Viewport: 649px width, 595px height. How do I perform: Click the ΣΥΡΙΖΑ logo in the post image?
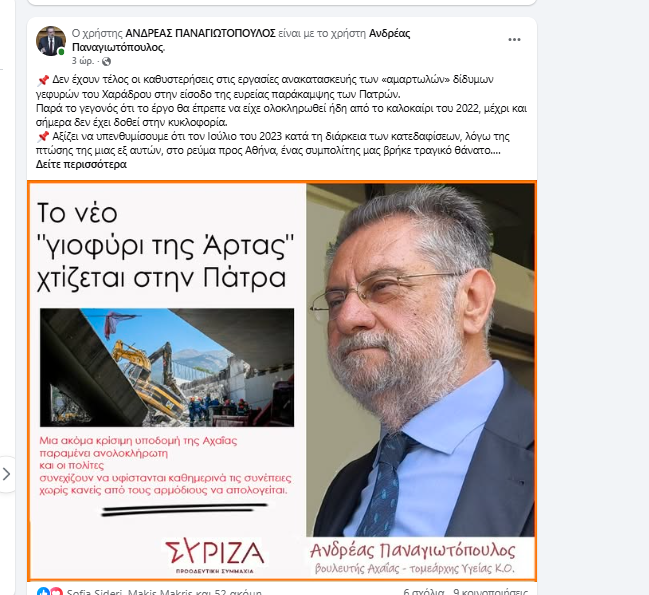(x=214, y=556)
